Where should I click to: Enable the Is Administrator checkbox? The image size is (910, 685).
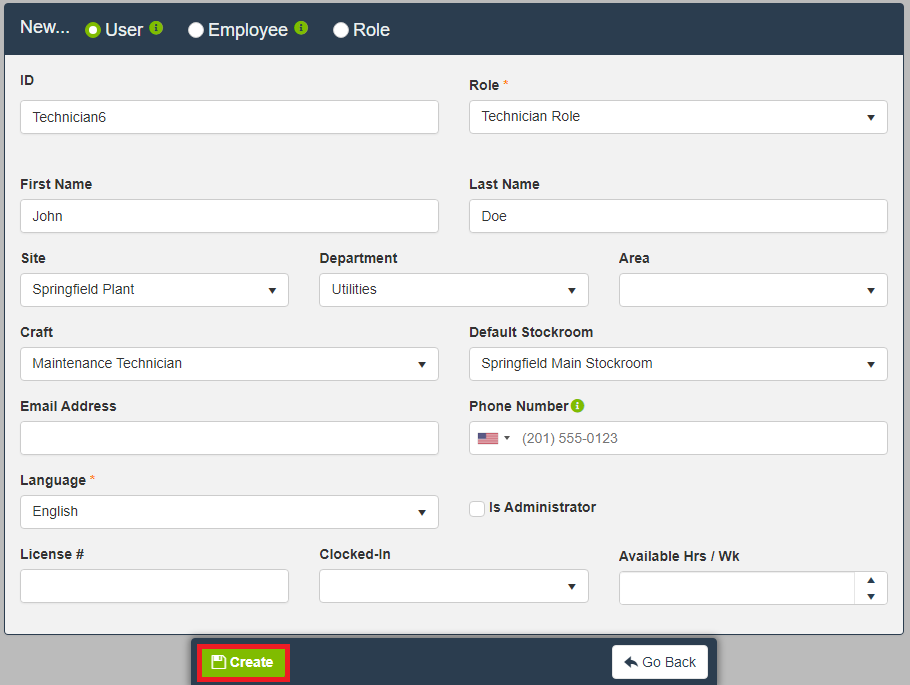point(477,508)
